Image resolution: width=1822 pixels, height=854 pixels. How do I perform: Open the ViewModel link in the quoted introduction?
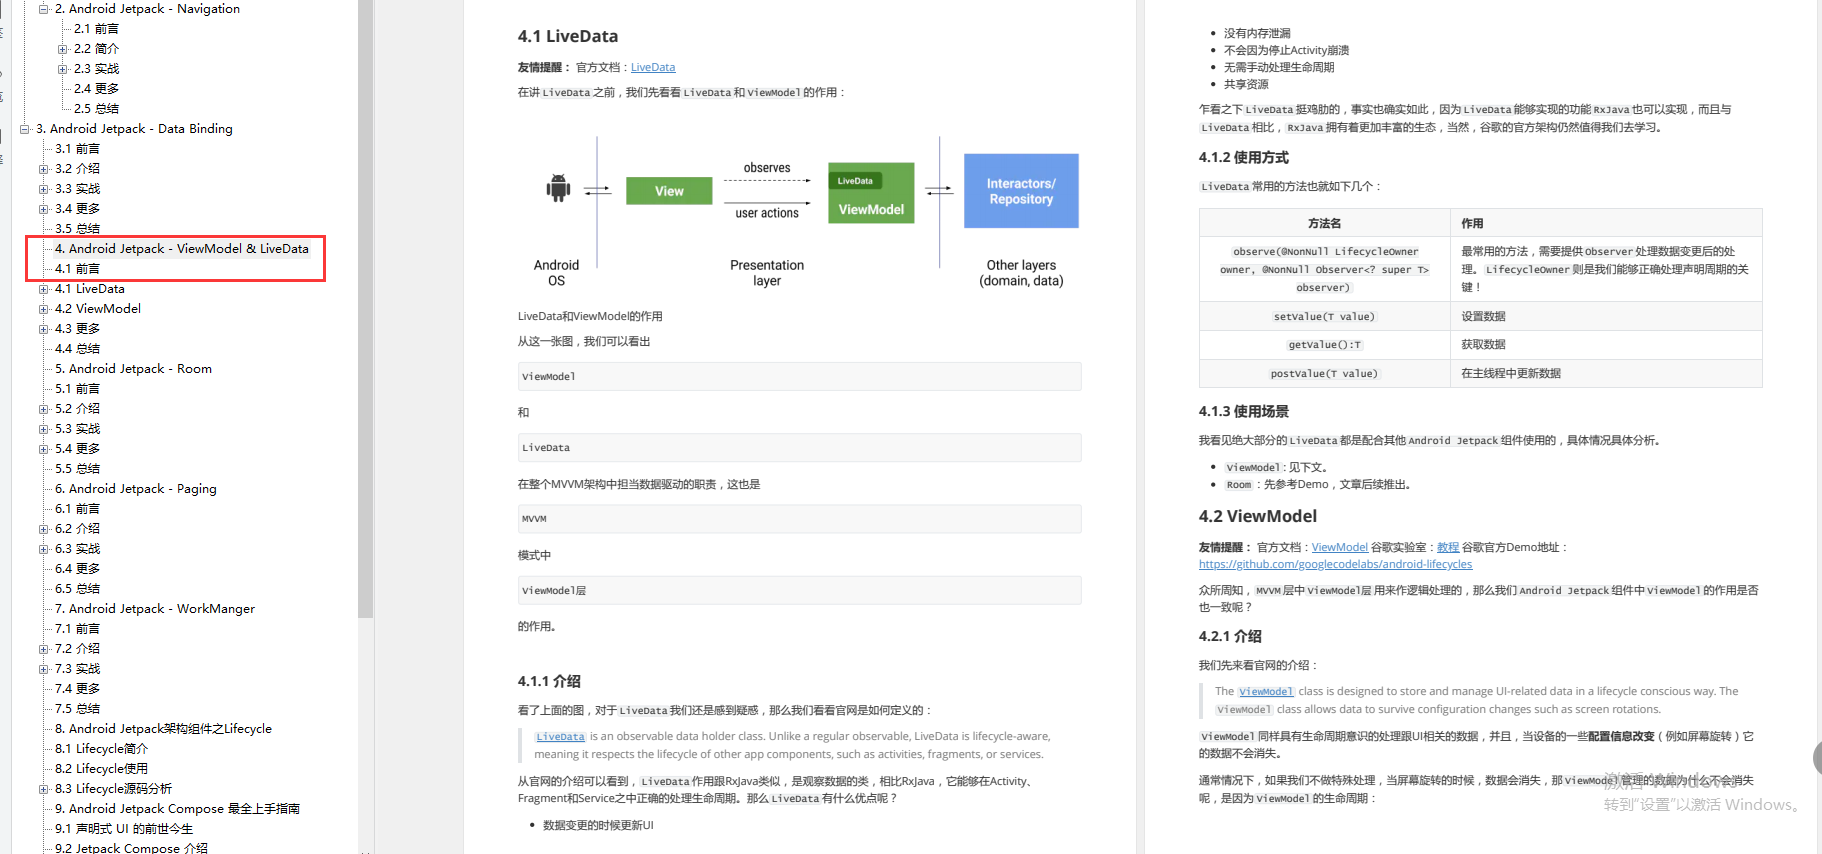pyautogui.click(x=1266, y=692)
